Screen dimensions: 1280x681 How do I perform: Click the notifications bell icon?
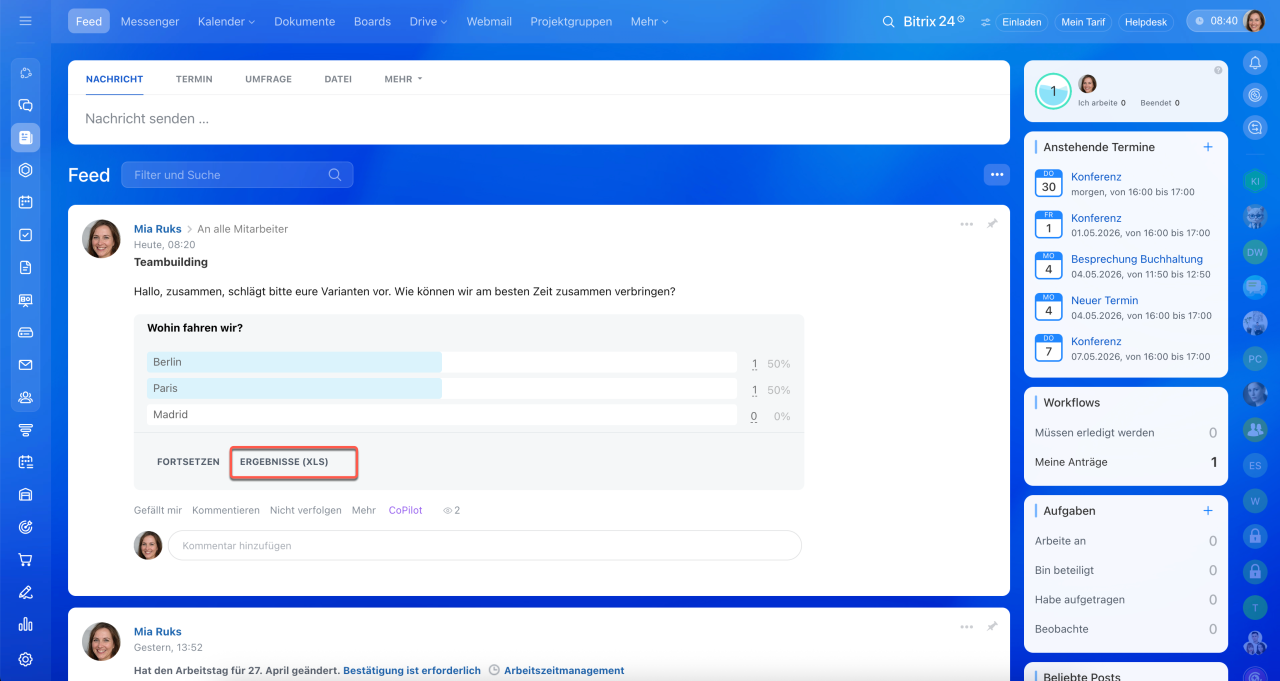pos(1255,62)
